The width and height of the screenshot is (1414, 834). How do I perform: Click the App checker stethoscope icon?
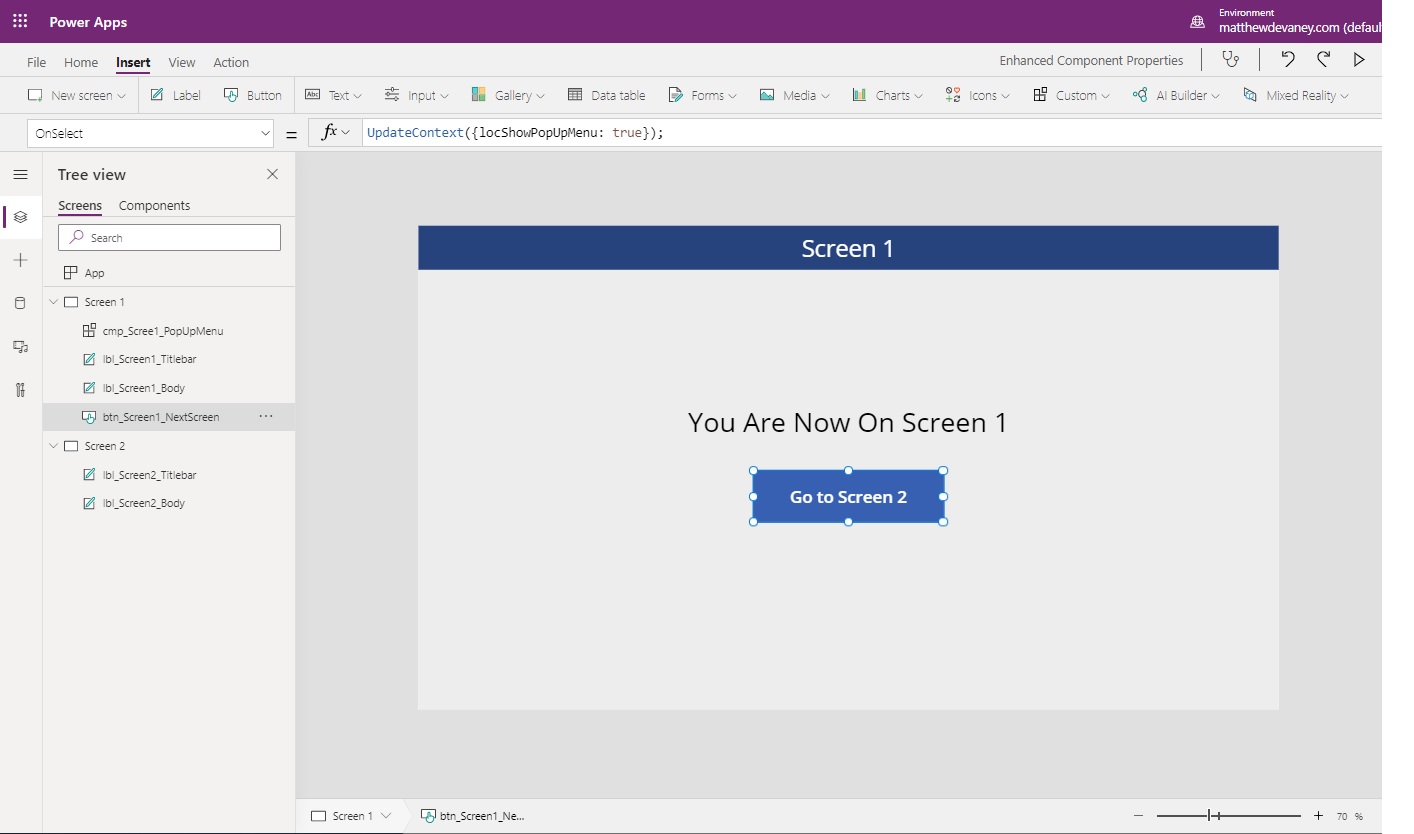coord(1230,59)
